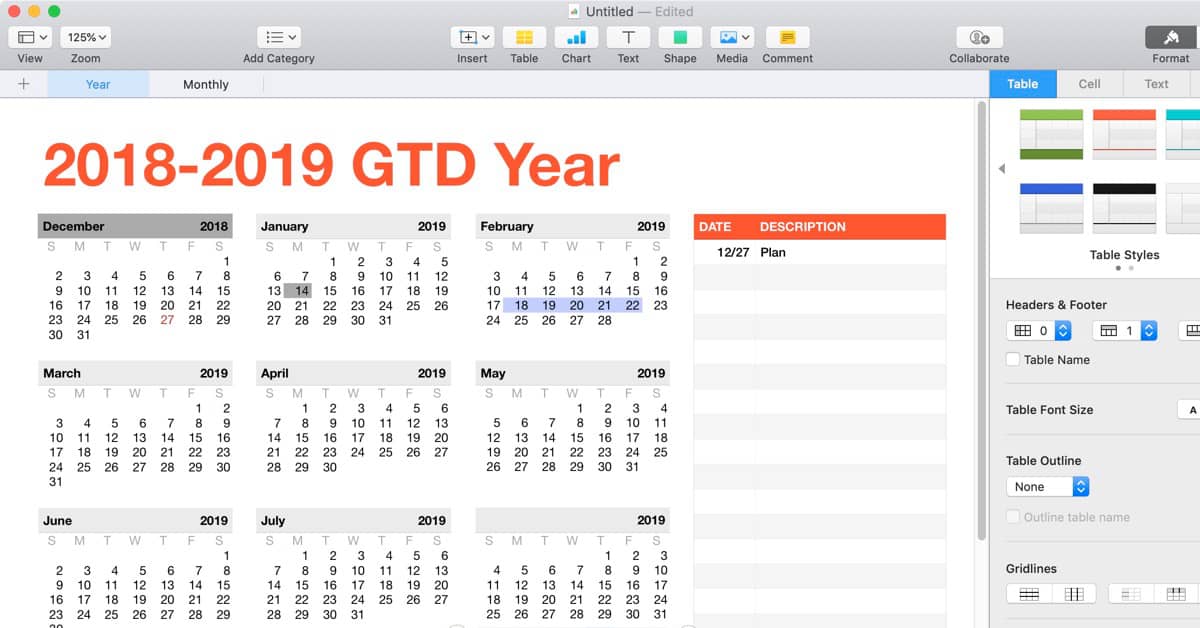This screenshot has width=1200, height=628.
Task: Apply the orange table style
Action: coord(1124,134)
